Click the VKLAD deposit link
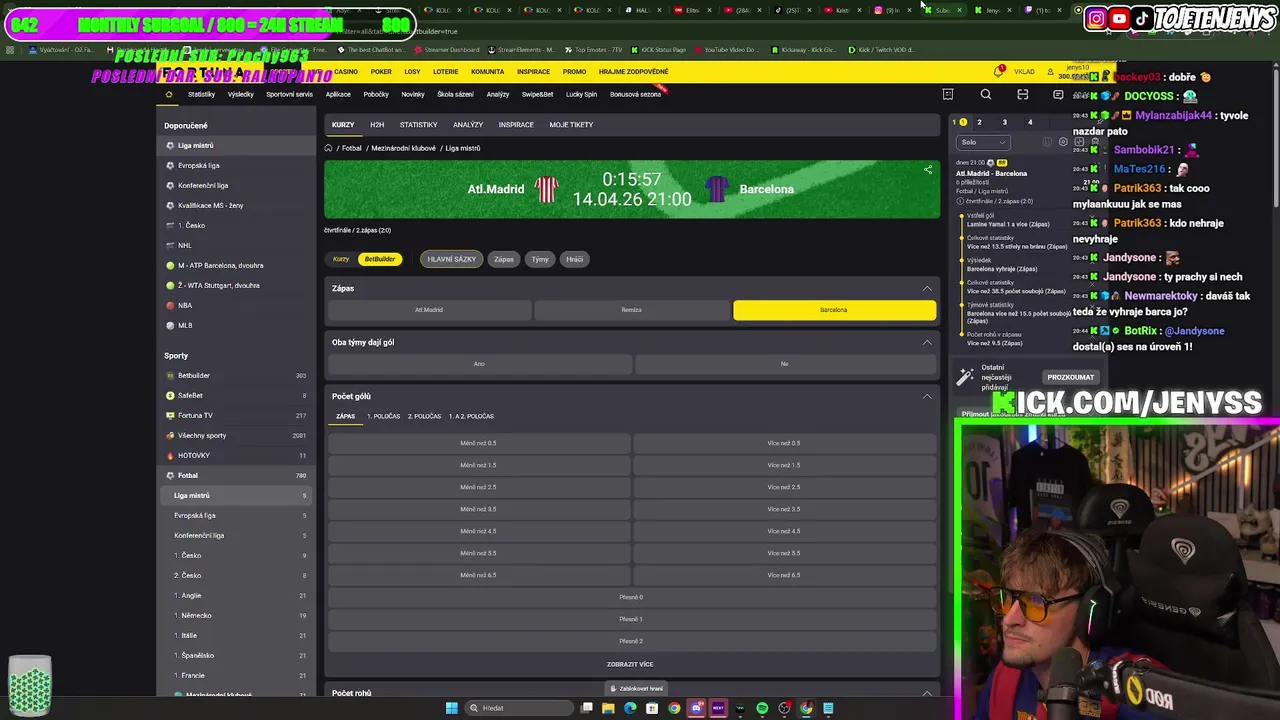 pyautogui.click(x=1024, y=72)
